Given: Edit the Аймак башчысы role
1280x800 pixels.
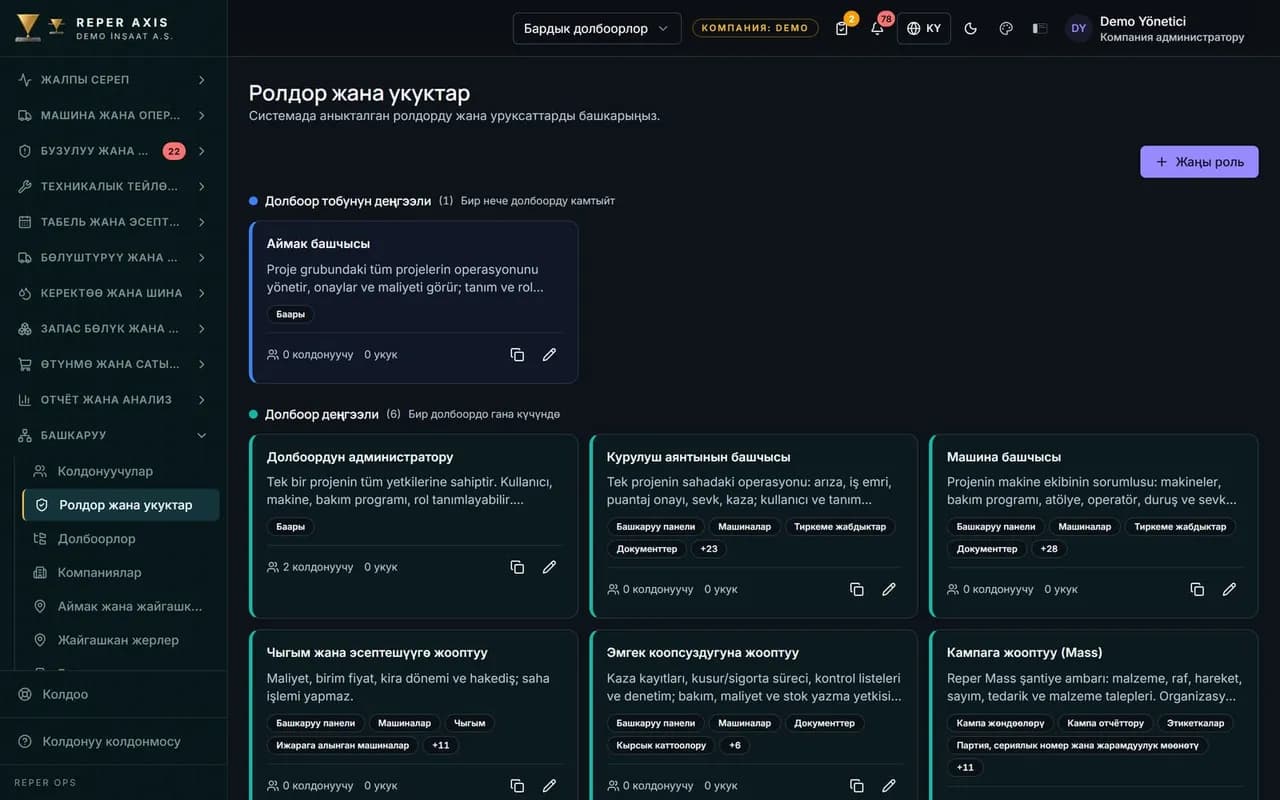Looking at the screenshot, I should pyautogui.click(x=549, y=354).
